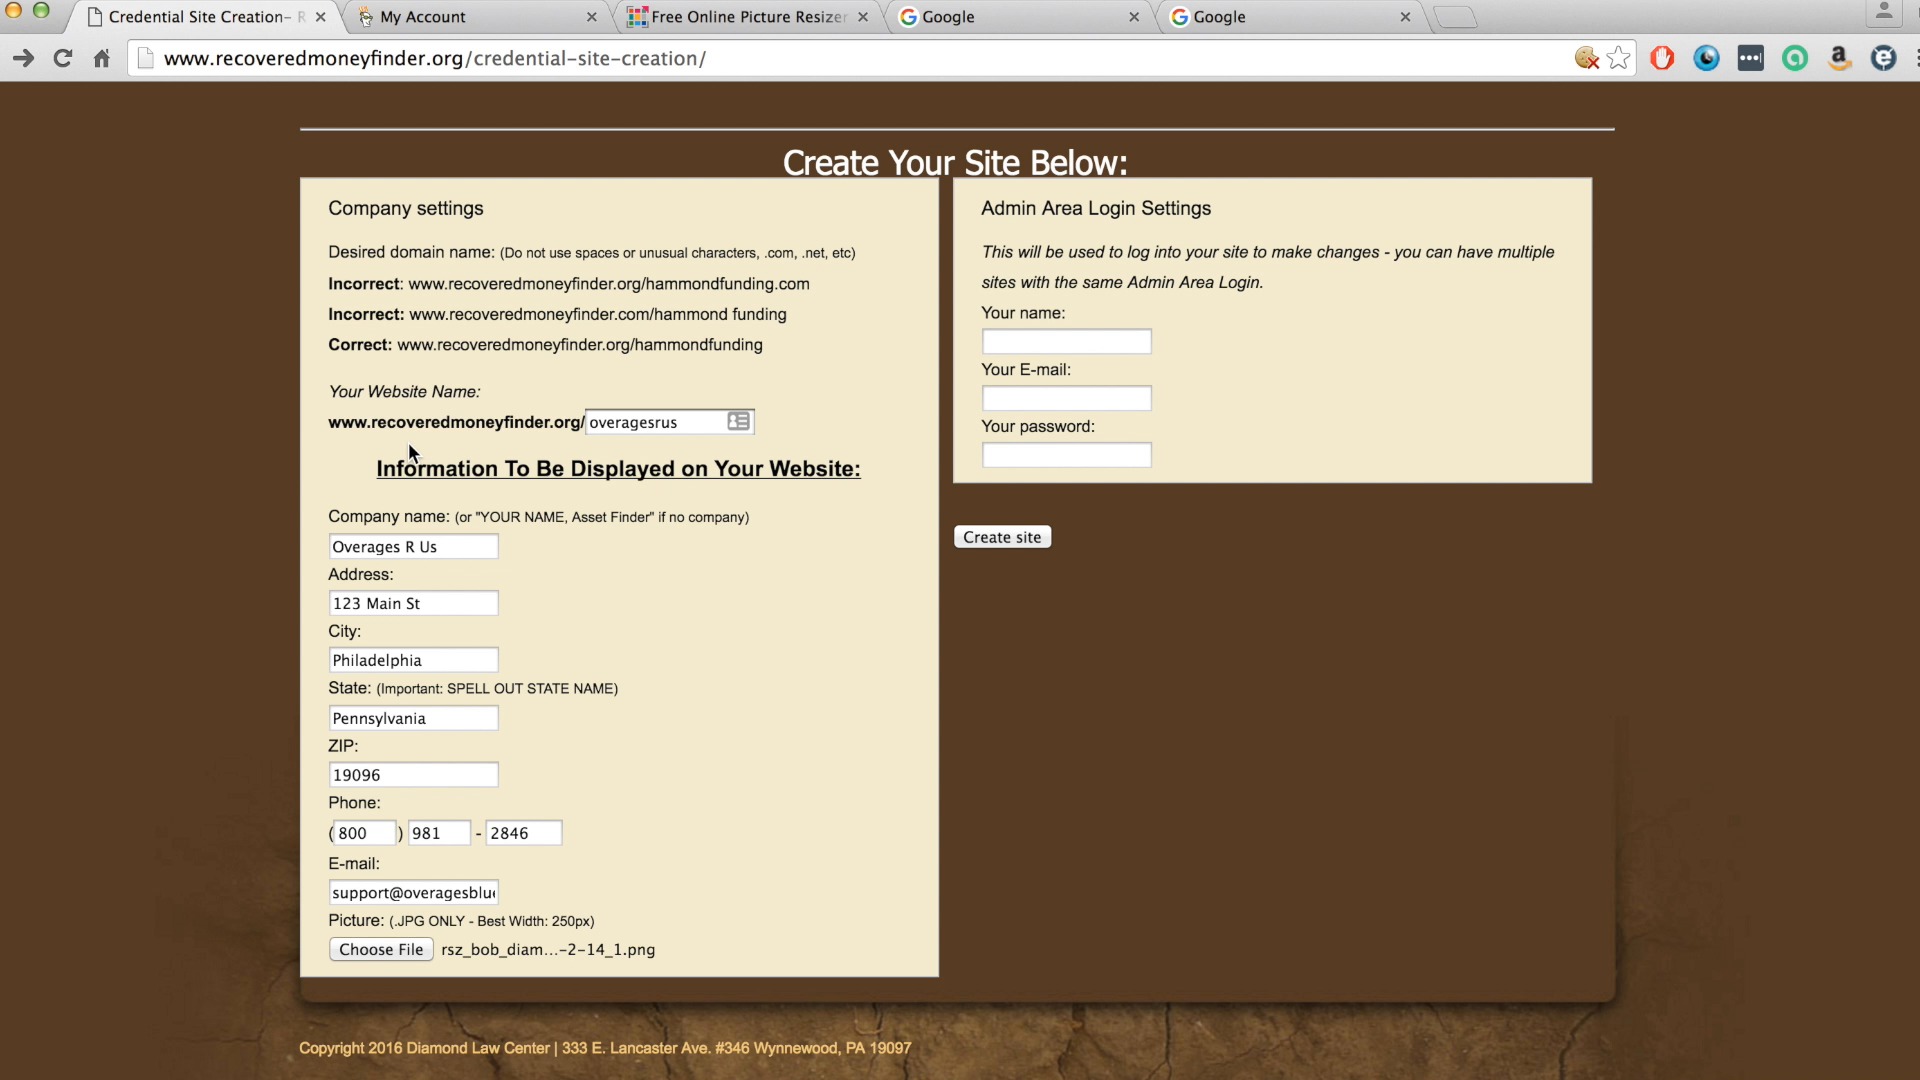Bookmark this page with the star icon
1920x1080 pixels.
click(x=1618, y=58)
